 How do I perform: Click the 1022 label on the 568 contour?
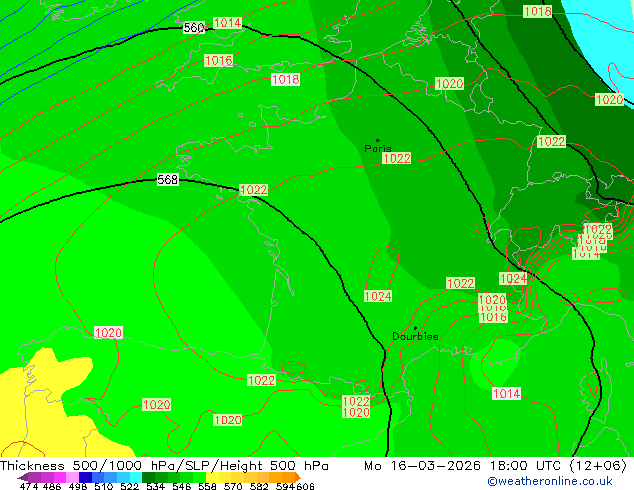pos(254,190)
